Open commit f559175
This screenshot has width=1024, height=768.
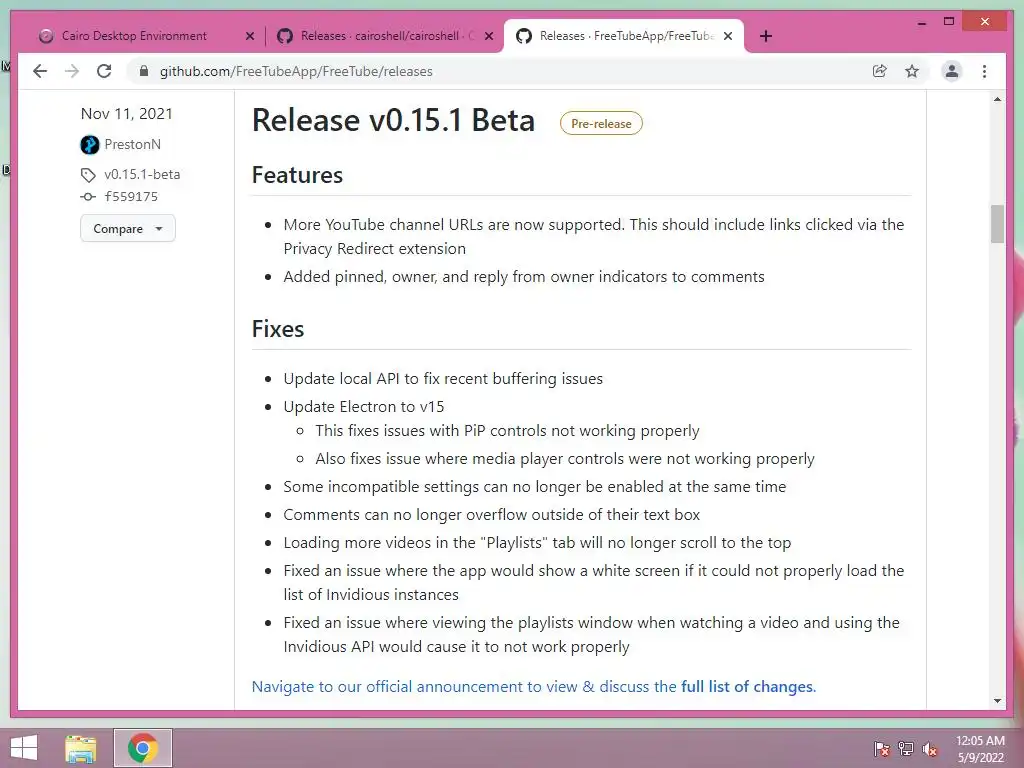pos(131,197)
